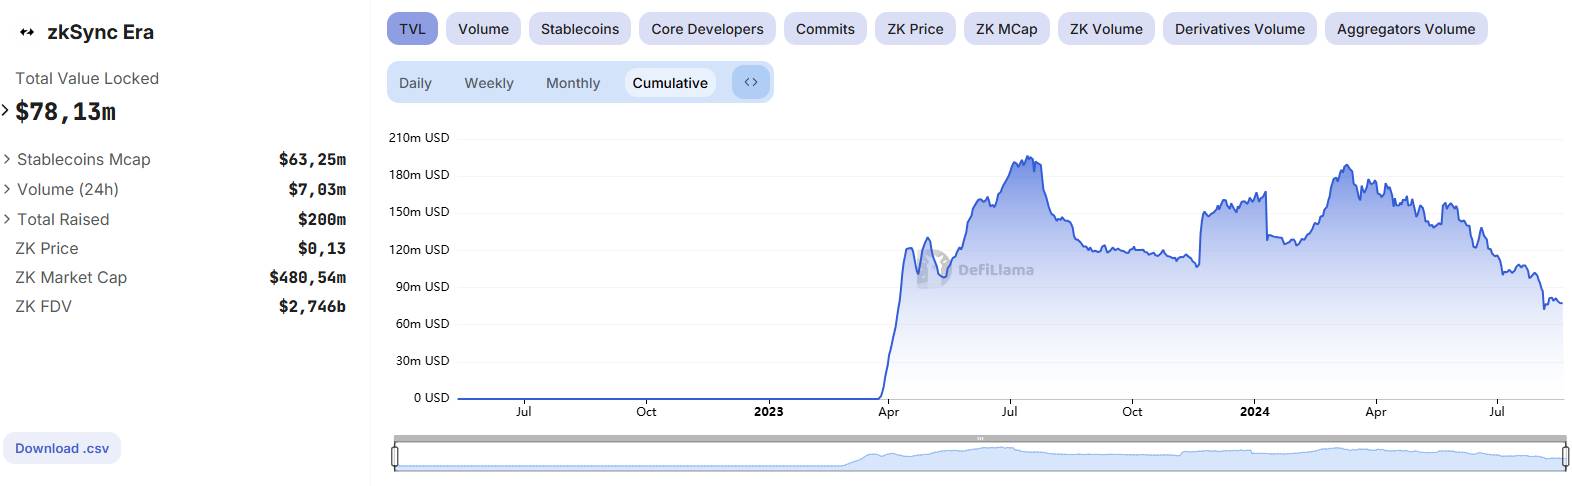Click the $63,25m Stablecoins Mcap value

point(312,159)
